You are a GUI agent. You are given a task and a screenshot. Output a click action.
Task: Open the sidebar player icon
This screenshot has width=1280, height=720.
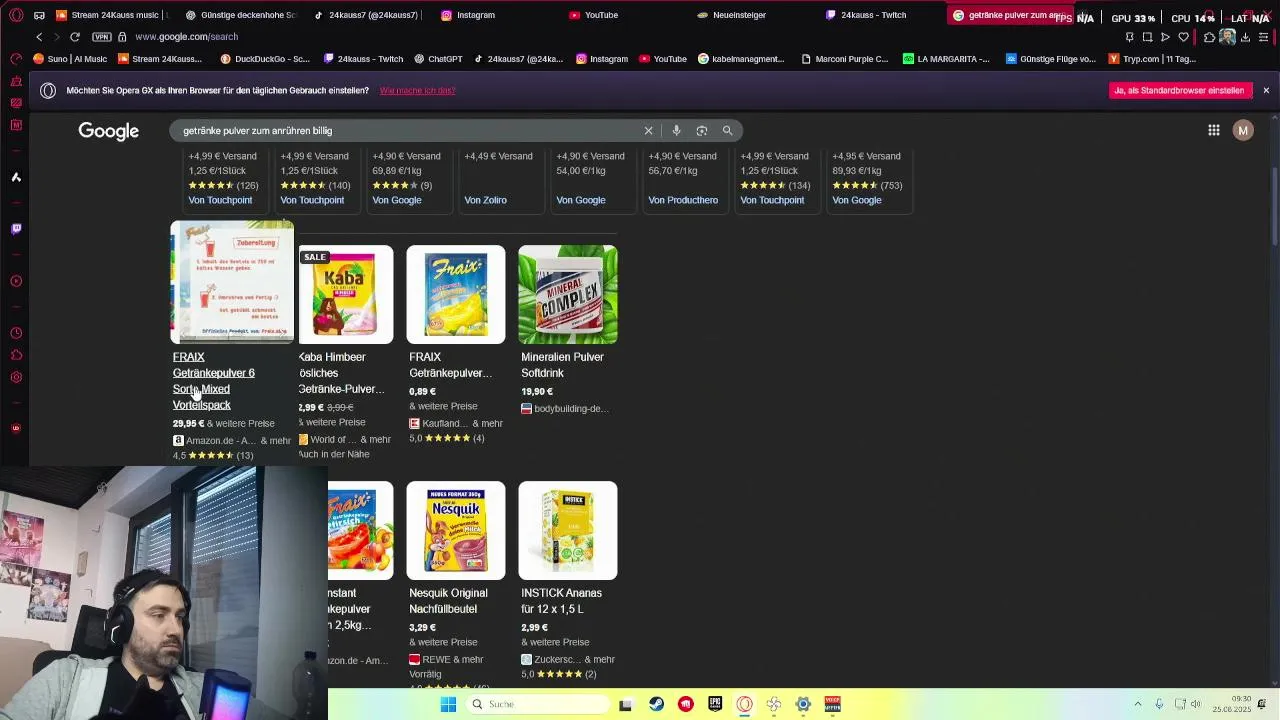16,281
